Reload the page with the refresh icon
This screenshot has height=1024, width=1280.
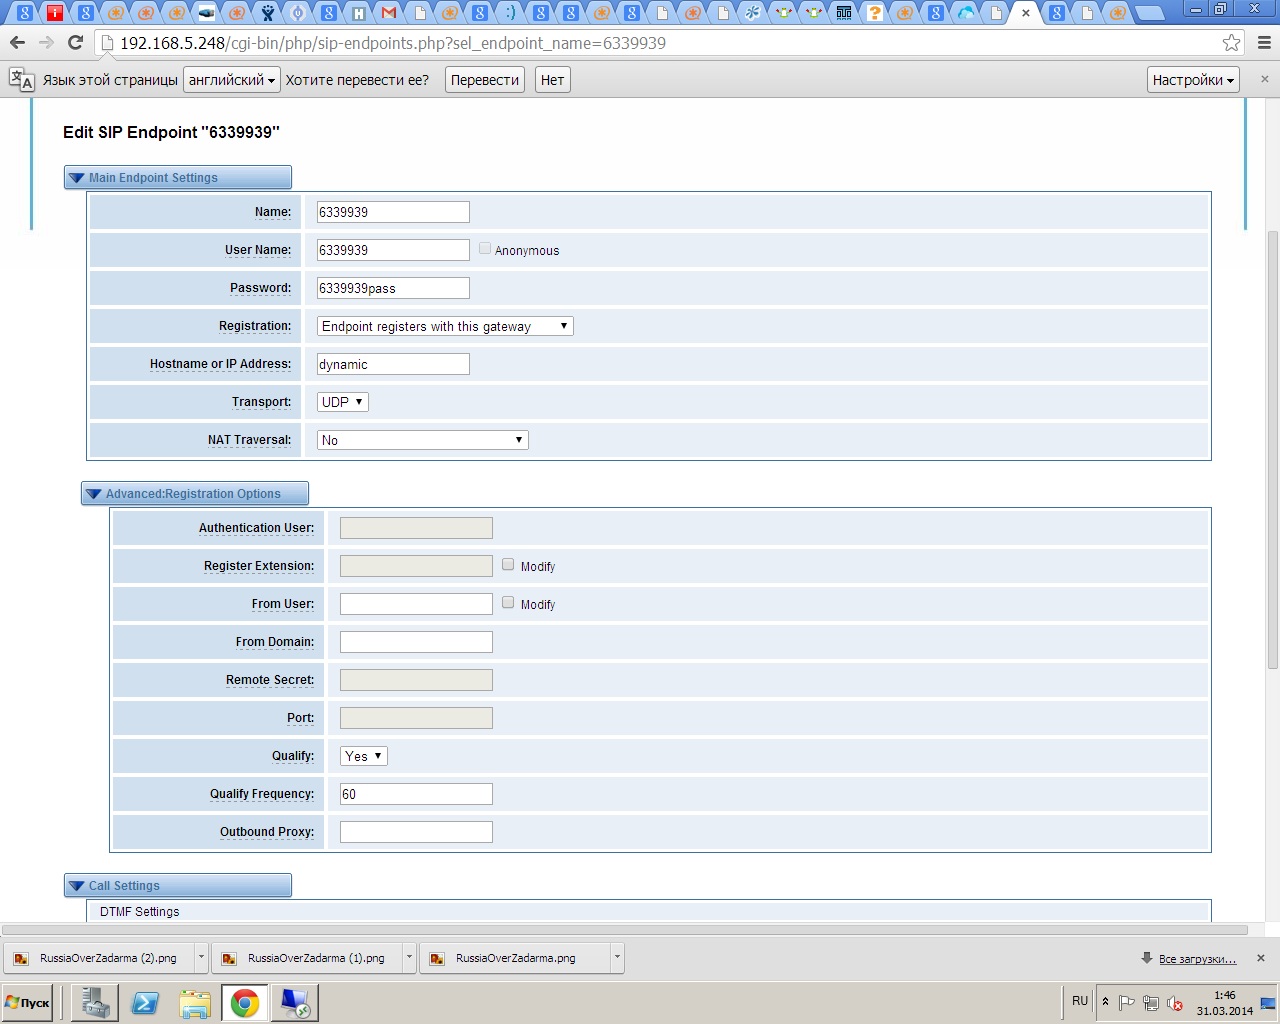[x=75, y=43]
